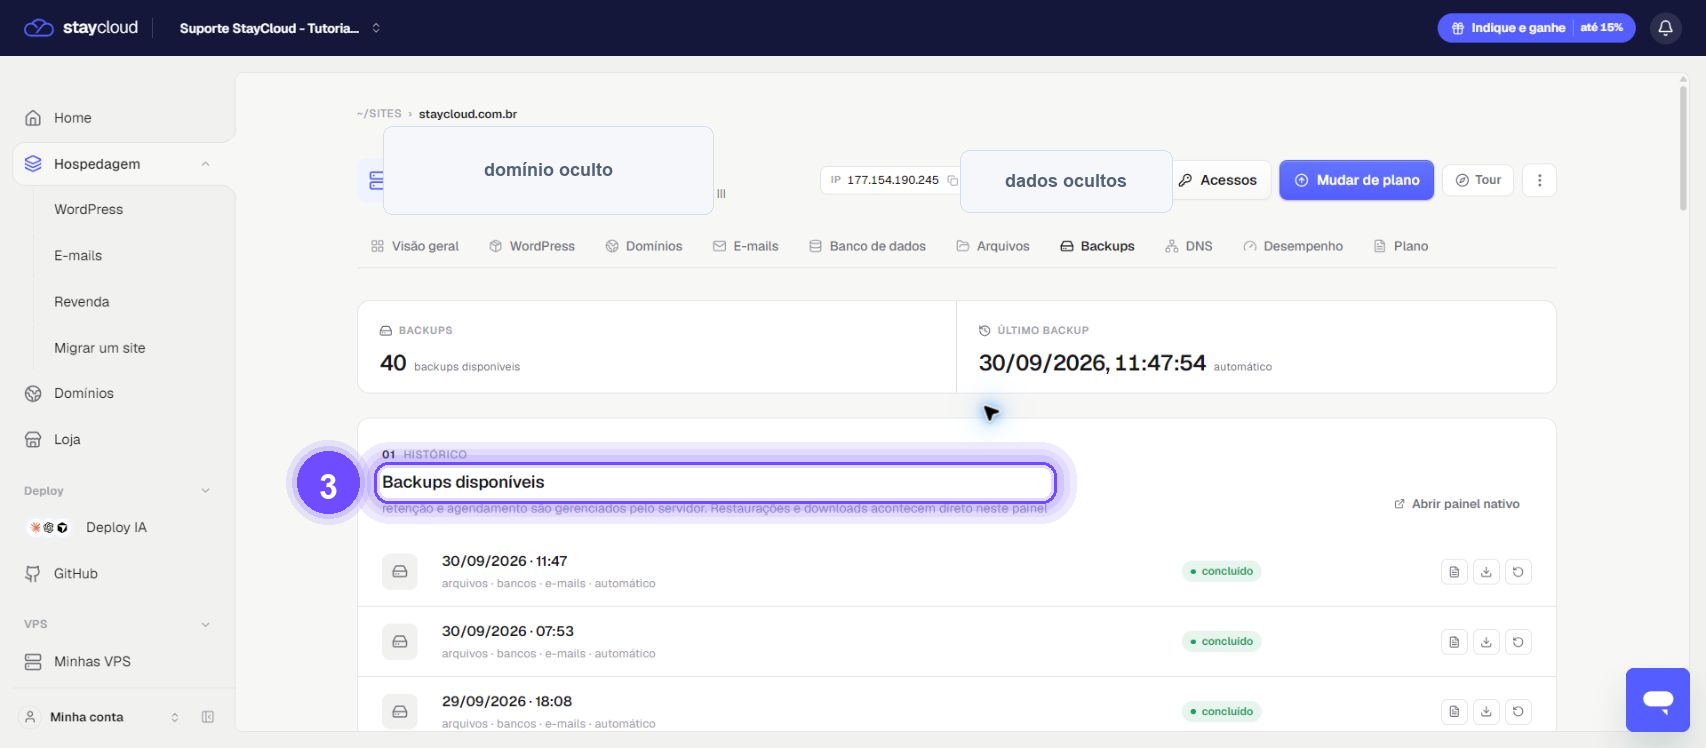Image resolution: width=1706 pixels, height=748 pixels.
Task: Download the 30/09/2026 07:53 backup
Action: 1486,642
